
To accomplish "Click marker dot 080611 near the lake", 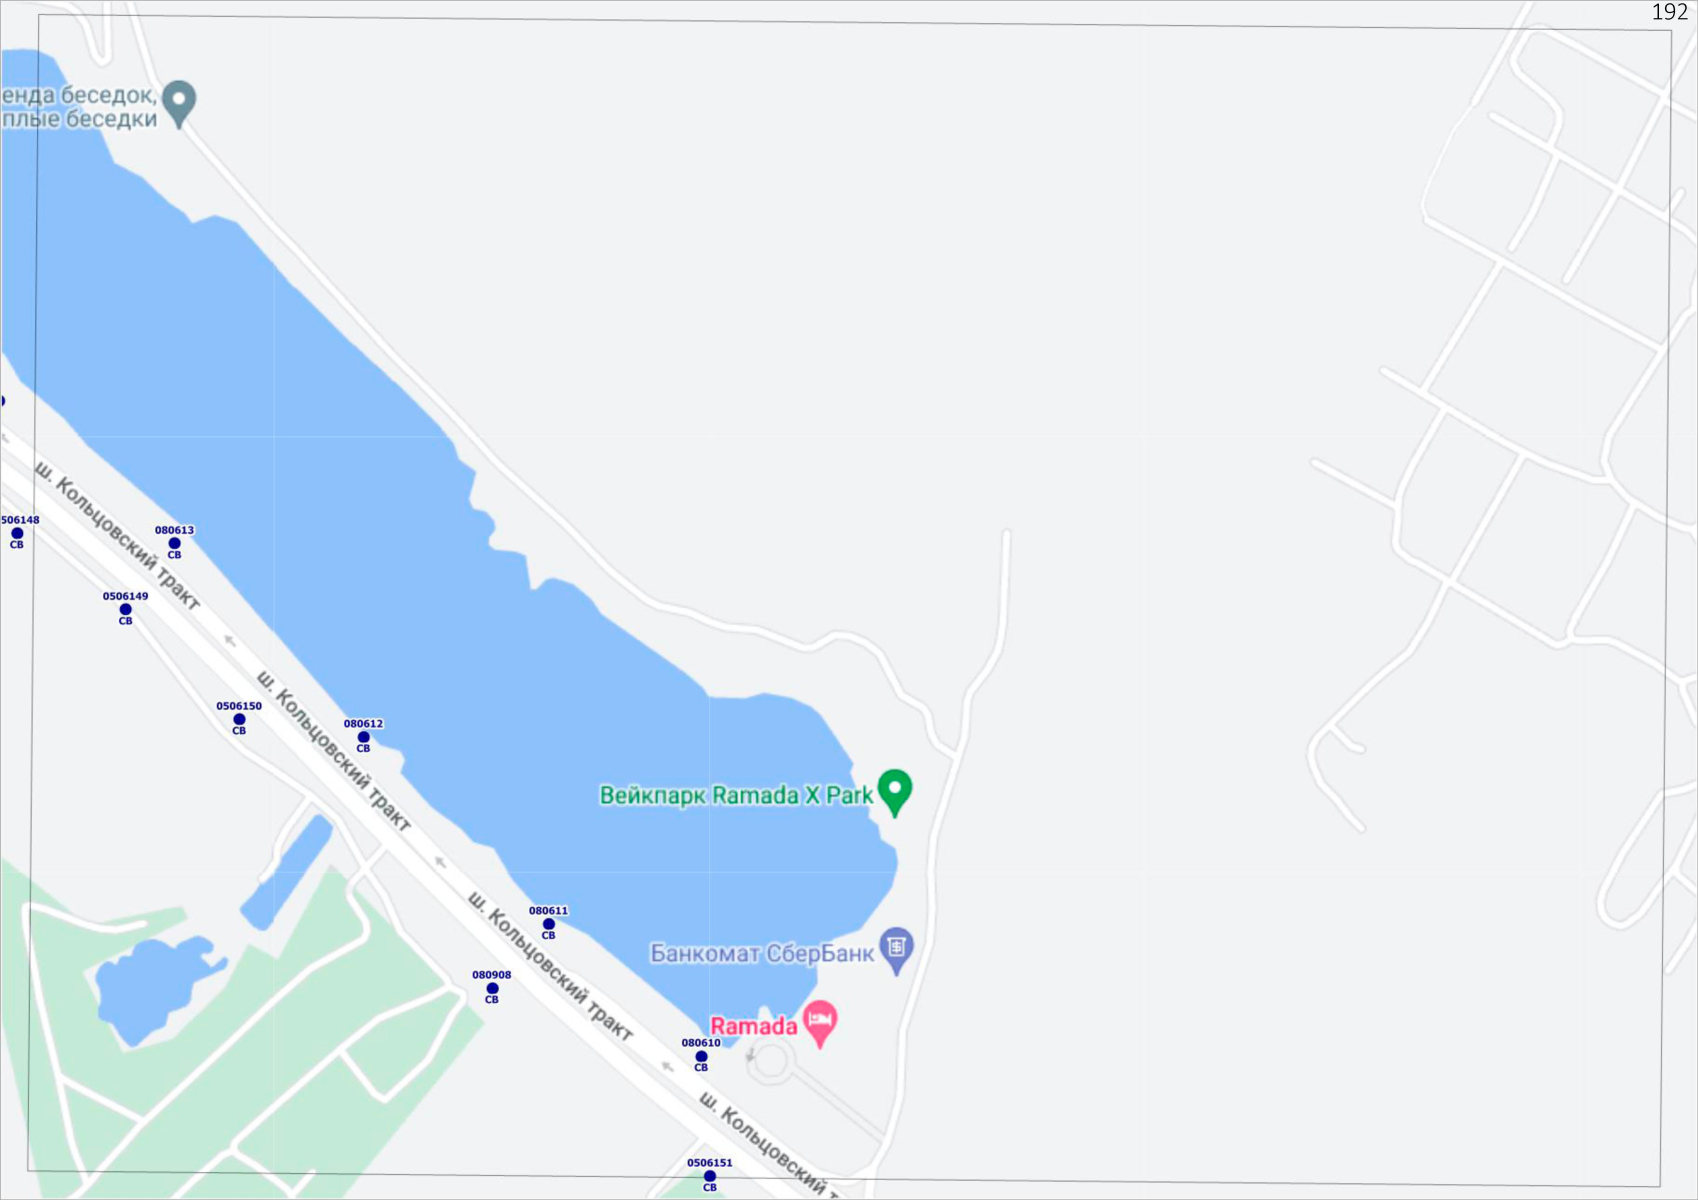I will point(548,925).
